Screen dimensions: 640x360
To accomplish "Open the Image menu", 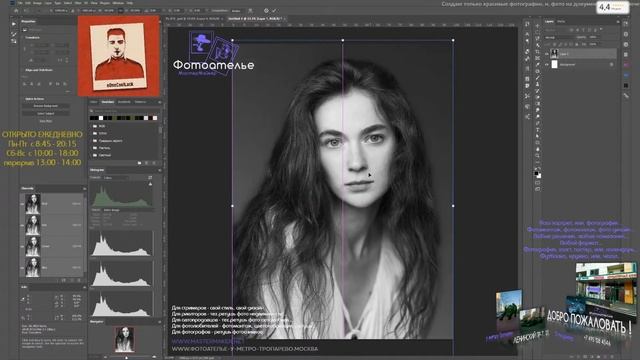I will (x=37, y=3).
